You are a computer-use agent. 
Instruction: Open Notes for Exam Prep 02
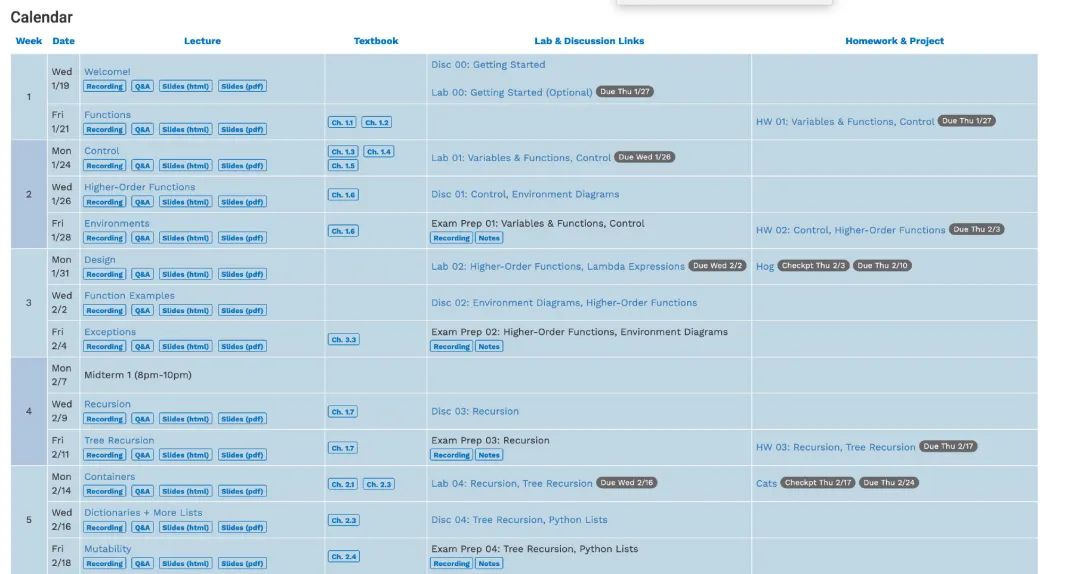click(x=489, y=347)
